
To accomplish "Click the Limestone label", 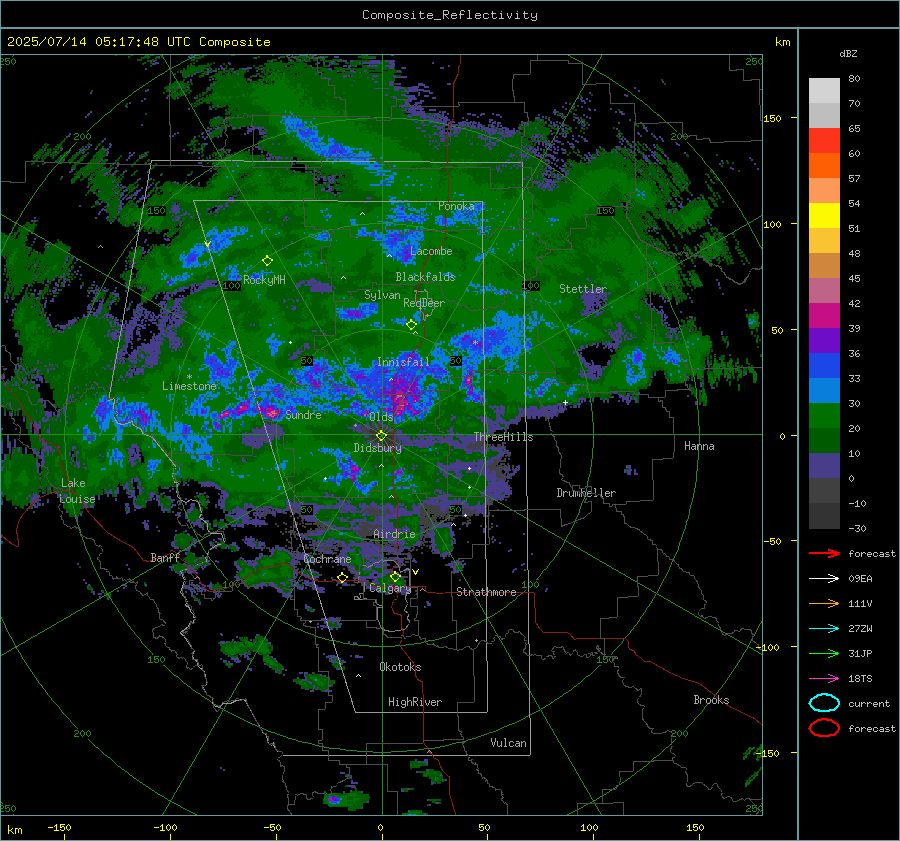I will click(189, 386).
